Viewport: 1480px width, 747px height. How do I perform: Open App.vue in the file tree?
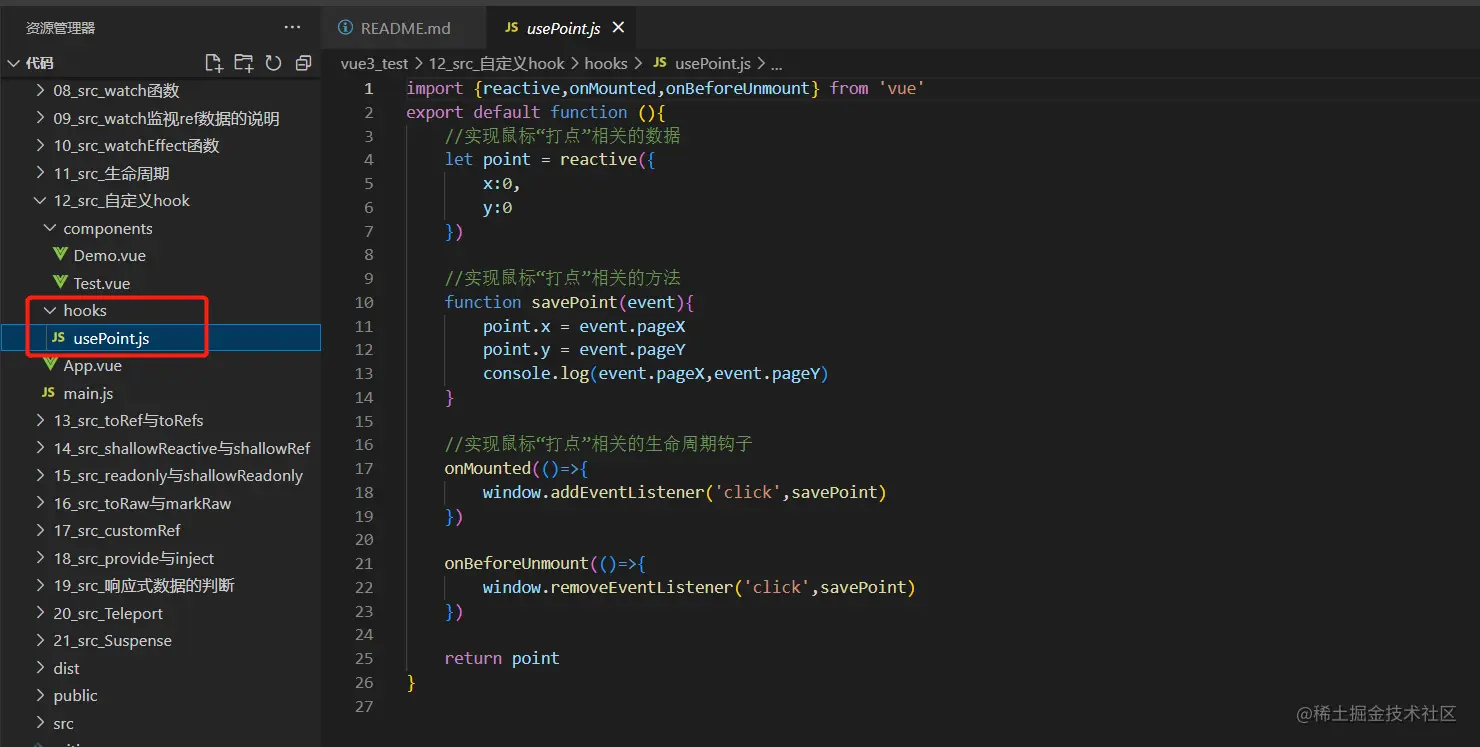(92, 365)
